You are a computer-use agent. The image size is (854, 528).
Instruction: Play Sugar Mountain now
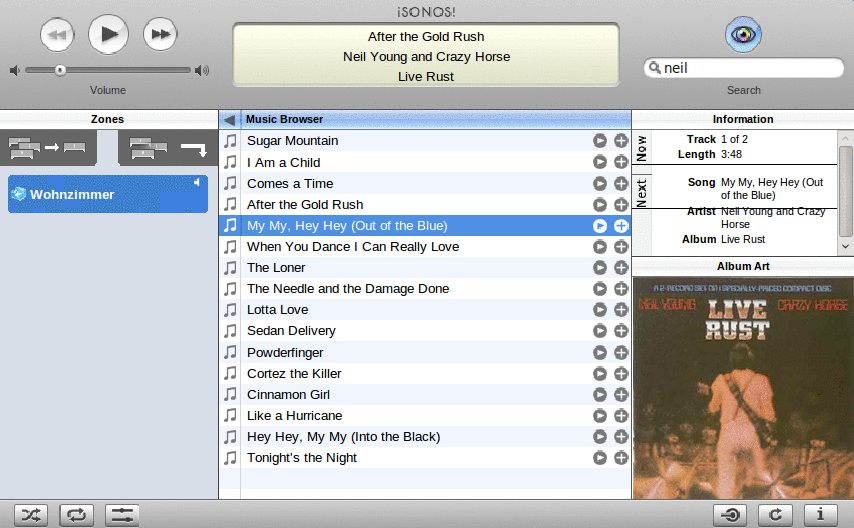[600, 141]
